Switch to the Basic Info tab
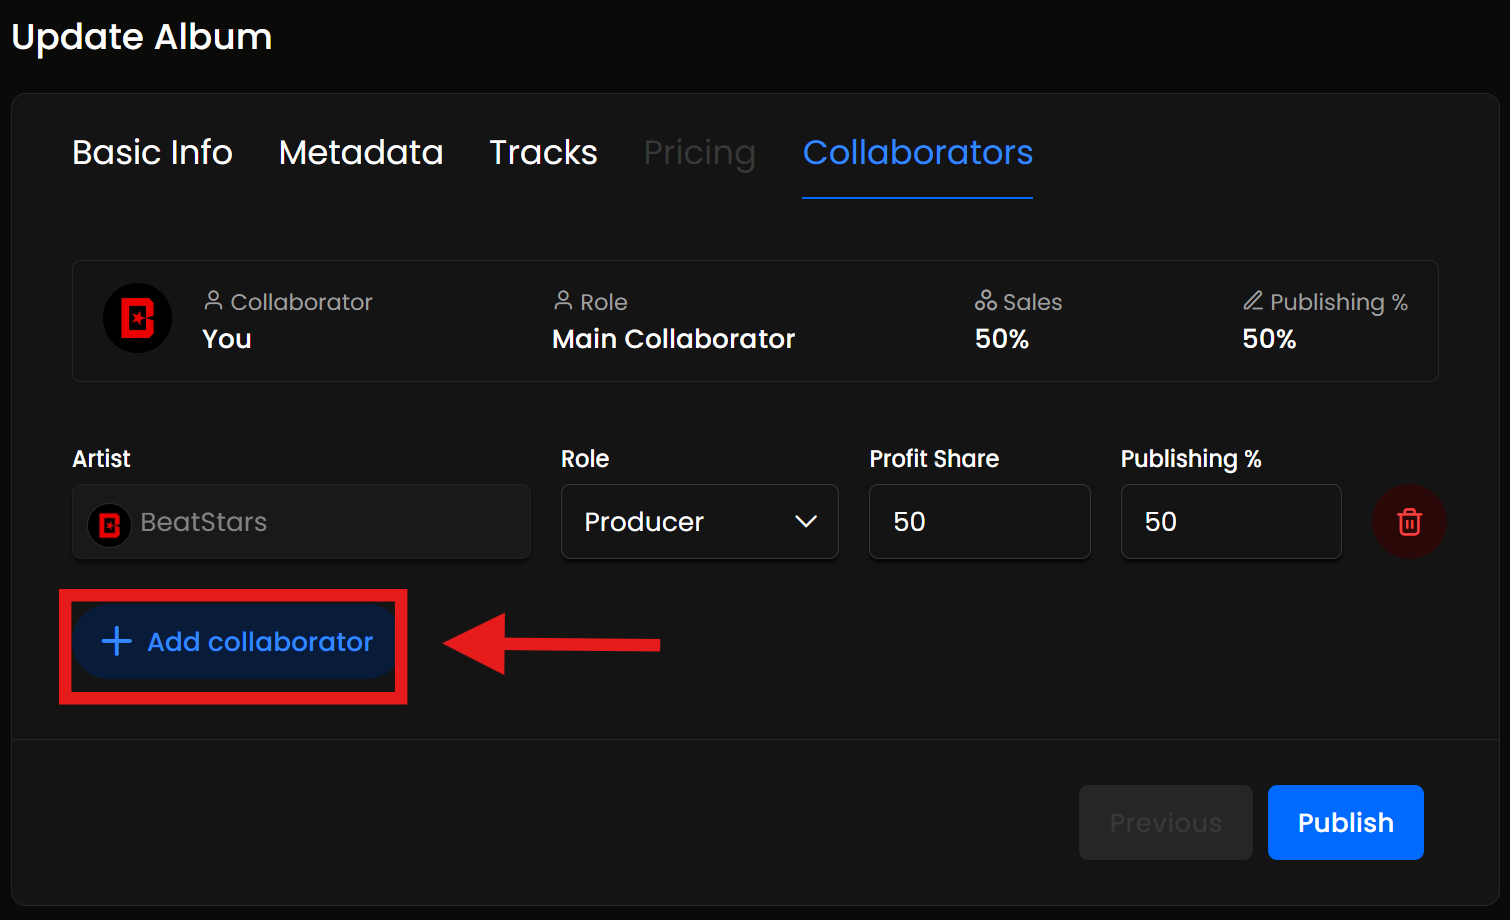This screenshot has height=920, width=1510. 152,152
